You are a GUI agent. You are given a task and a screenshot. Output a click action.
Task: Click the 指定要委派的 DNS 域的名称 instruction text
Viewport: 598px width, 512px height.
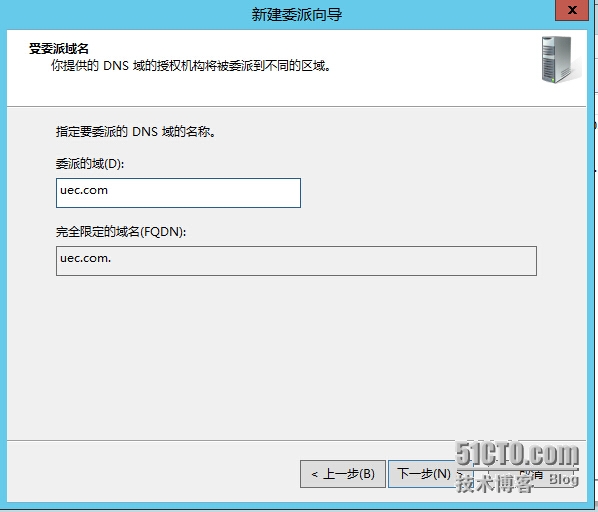click(x=136, y=132)
